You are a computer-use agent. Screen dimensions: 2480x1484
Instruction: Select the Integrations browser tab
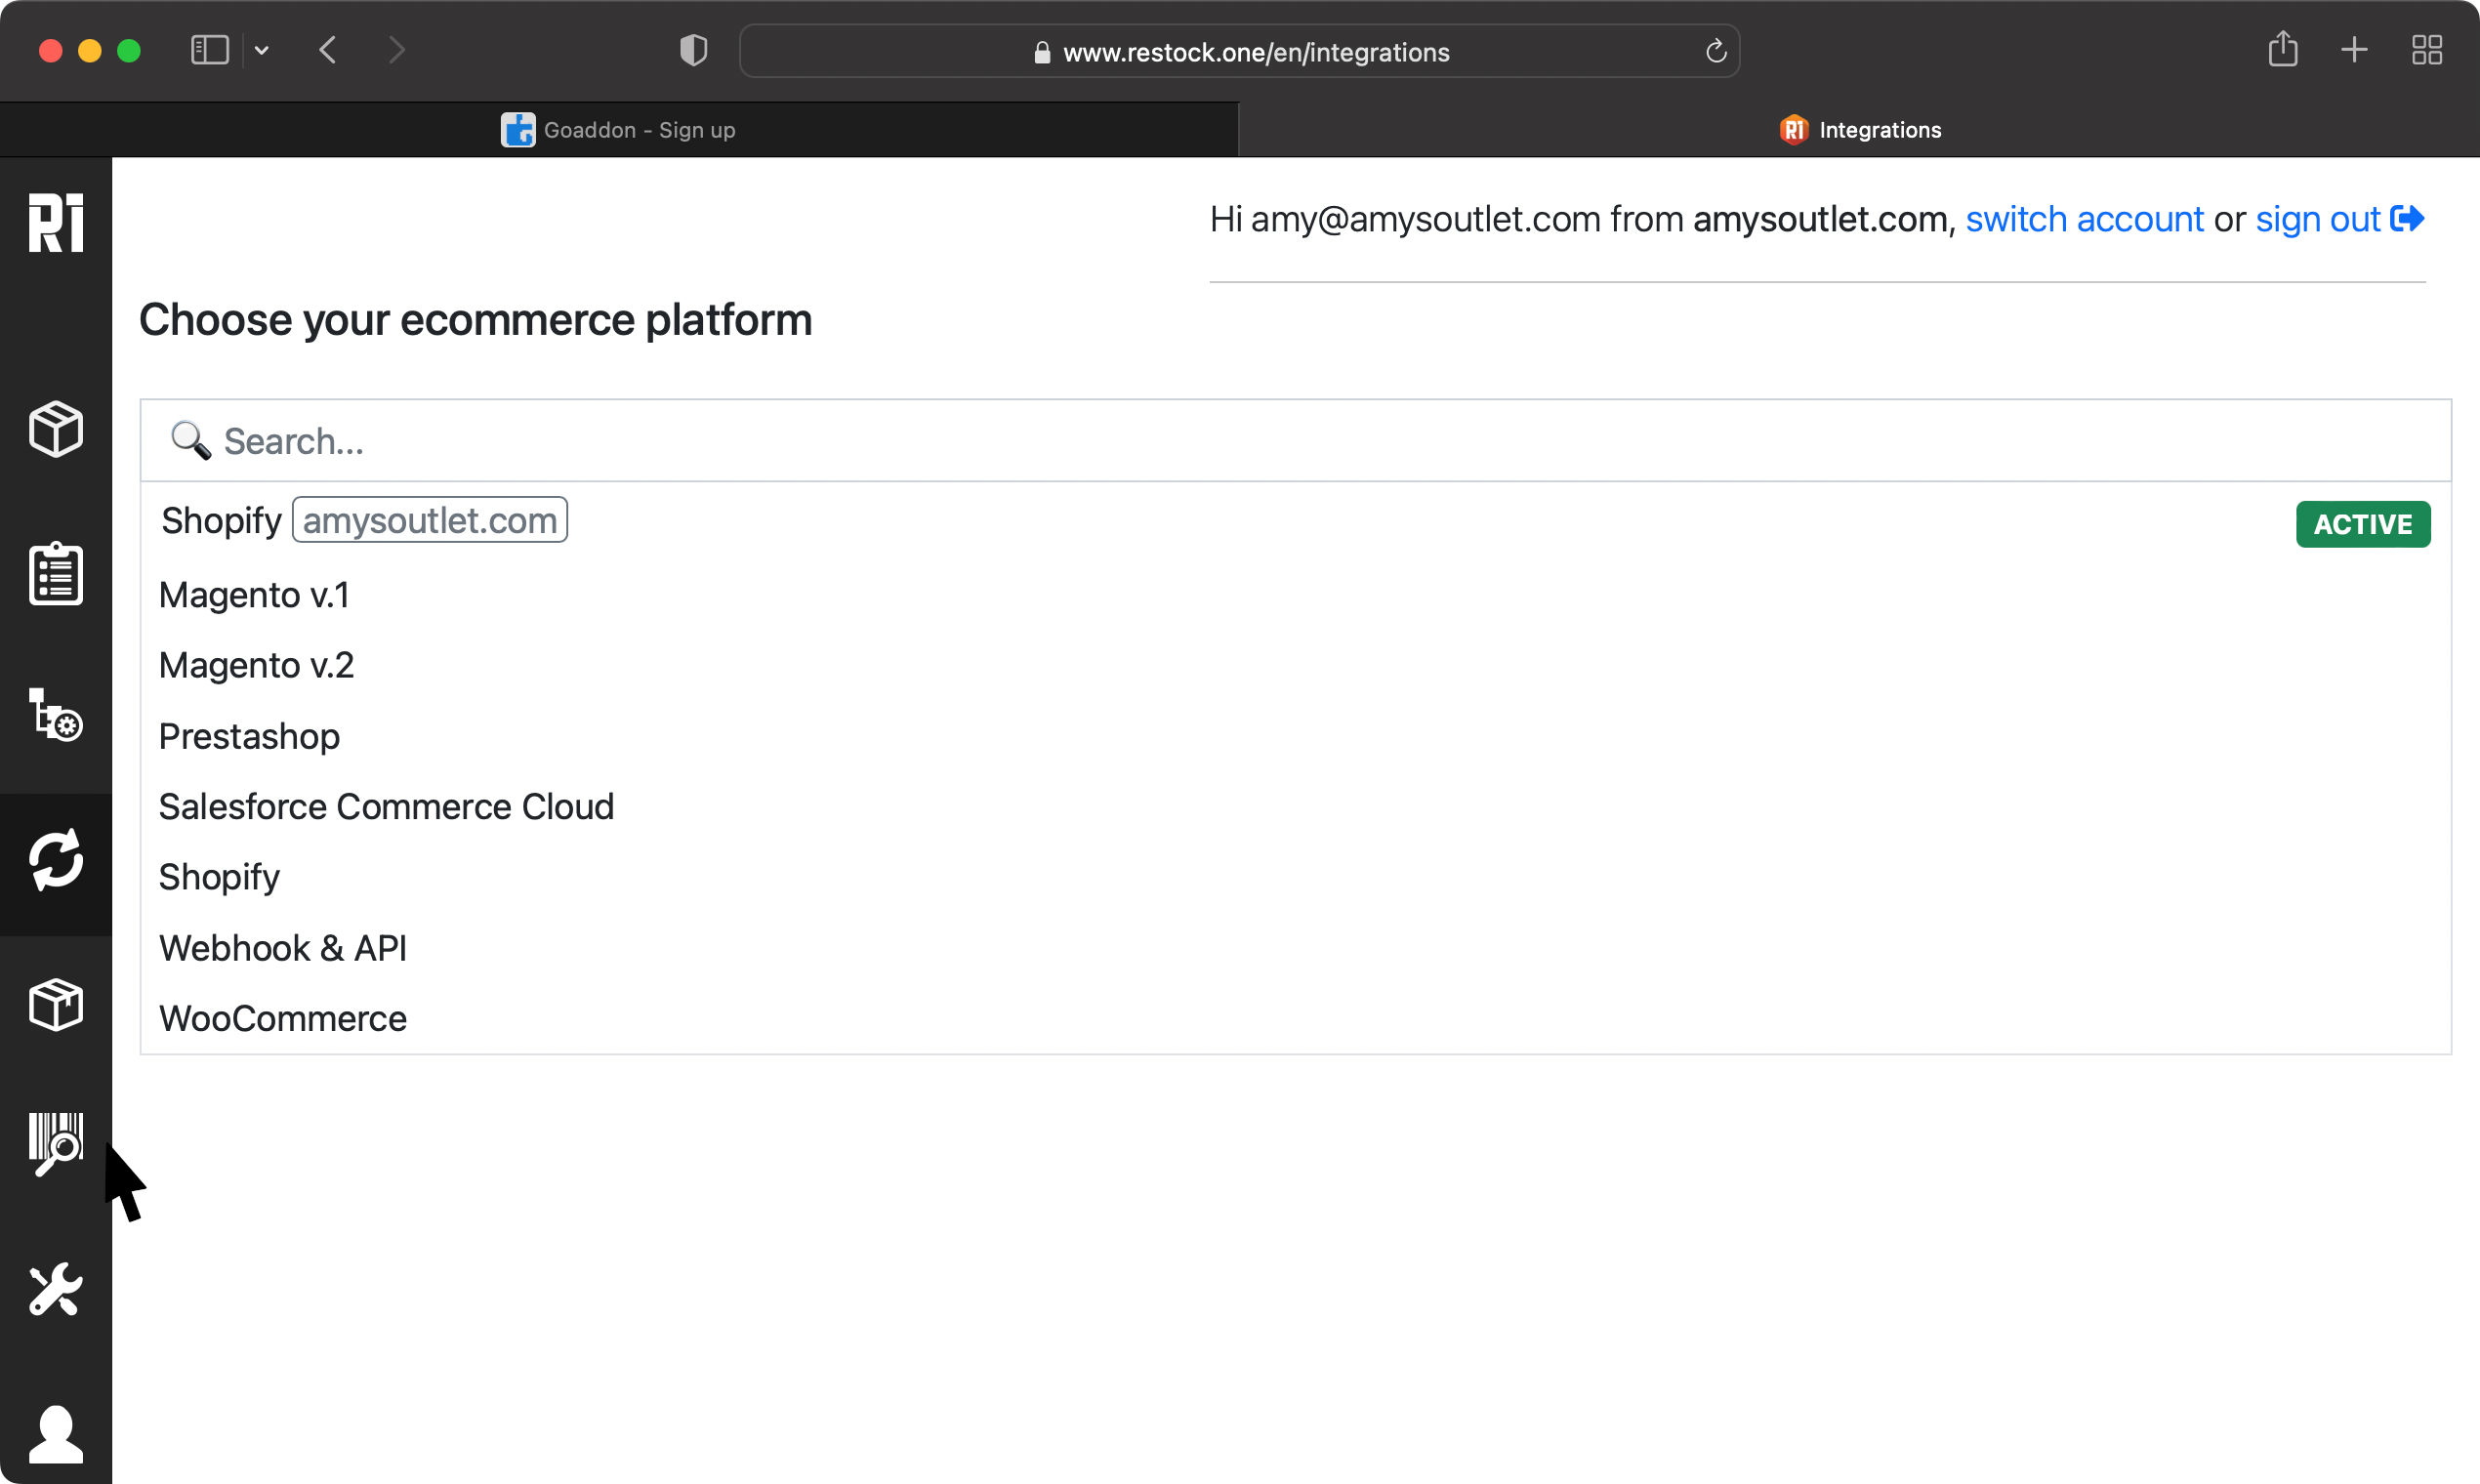tap(1859, 130)
